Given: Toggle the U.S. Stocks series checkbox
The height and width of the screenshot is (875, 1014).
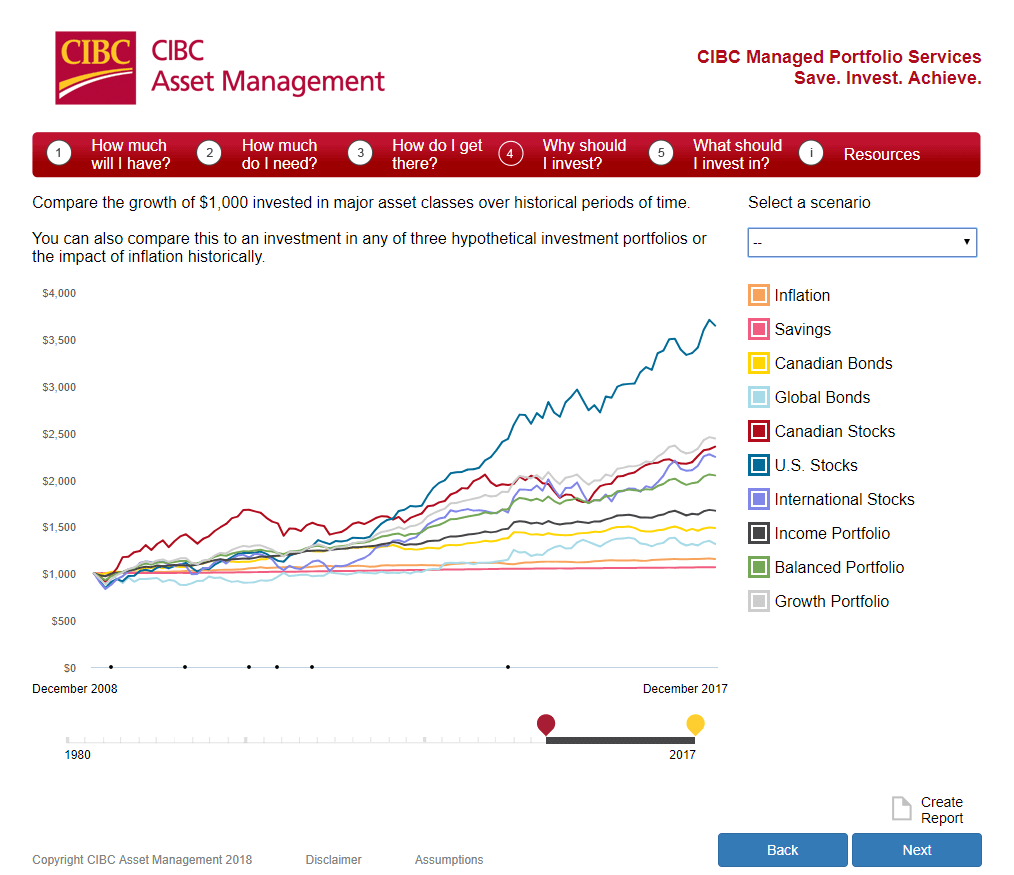Looking at the screenshot, I should pos(759,465).
